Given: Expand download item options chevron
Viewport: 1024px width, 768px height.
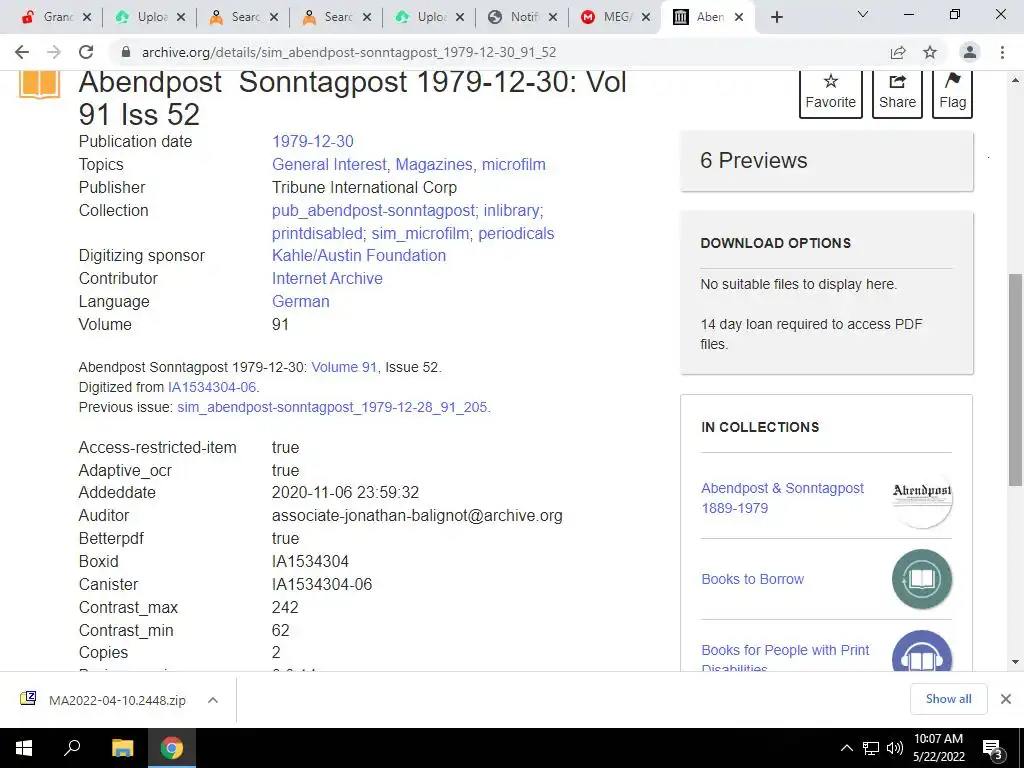Looking at the screenshot, I should click(x=212, y=700).
